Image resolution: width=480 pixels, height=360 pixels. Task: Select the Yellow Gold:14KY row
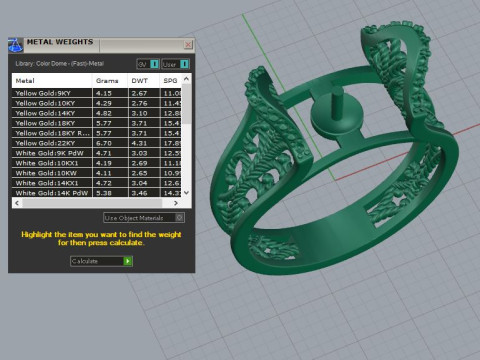[97, 113]
